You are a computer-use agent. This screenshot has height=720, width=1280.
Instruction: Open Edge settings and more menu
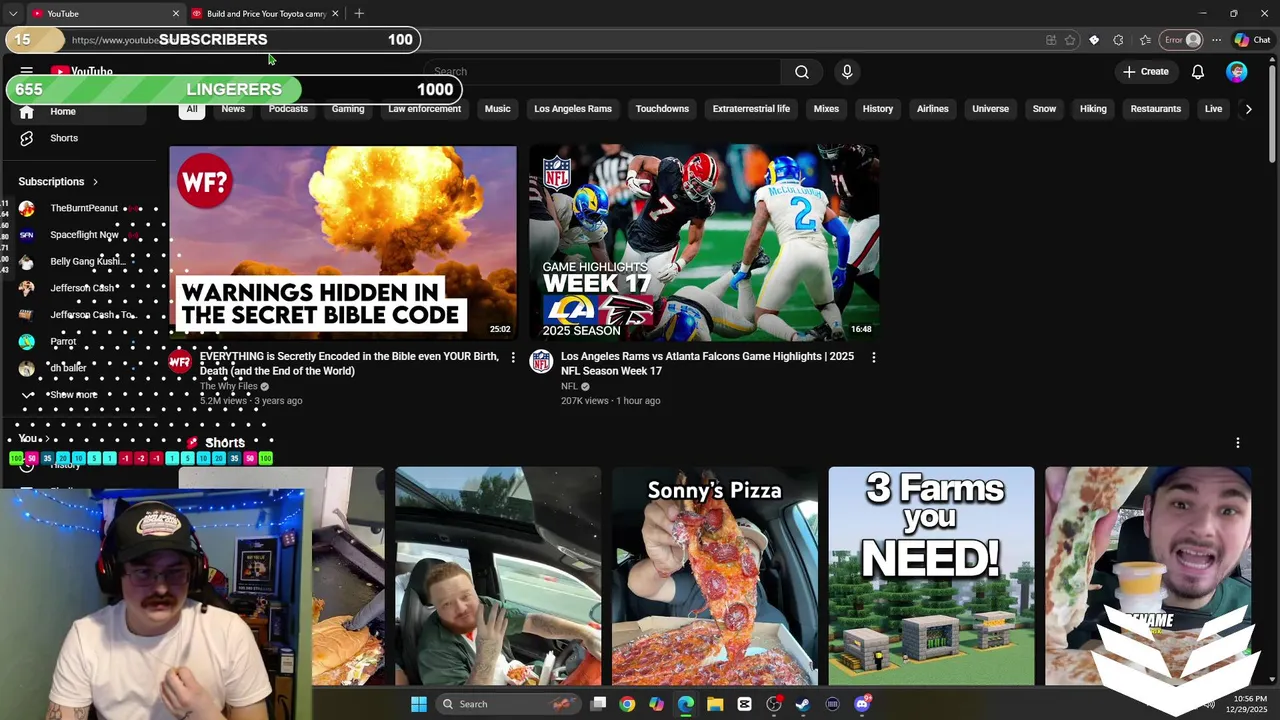coord(1216,40)
